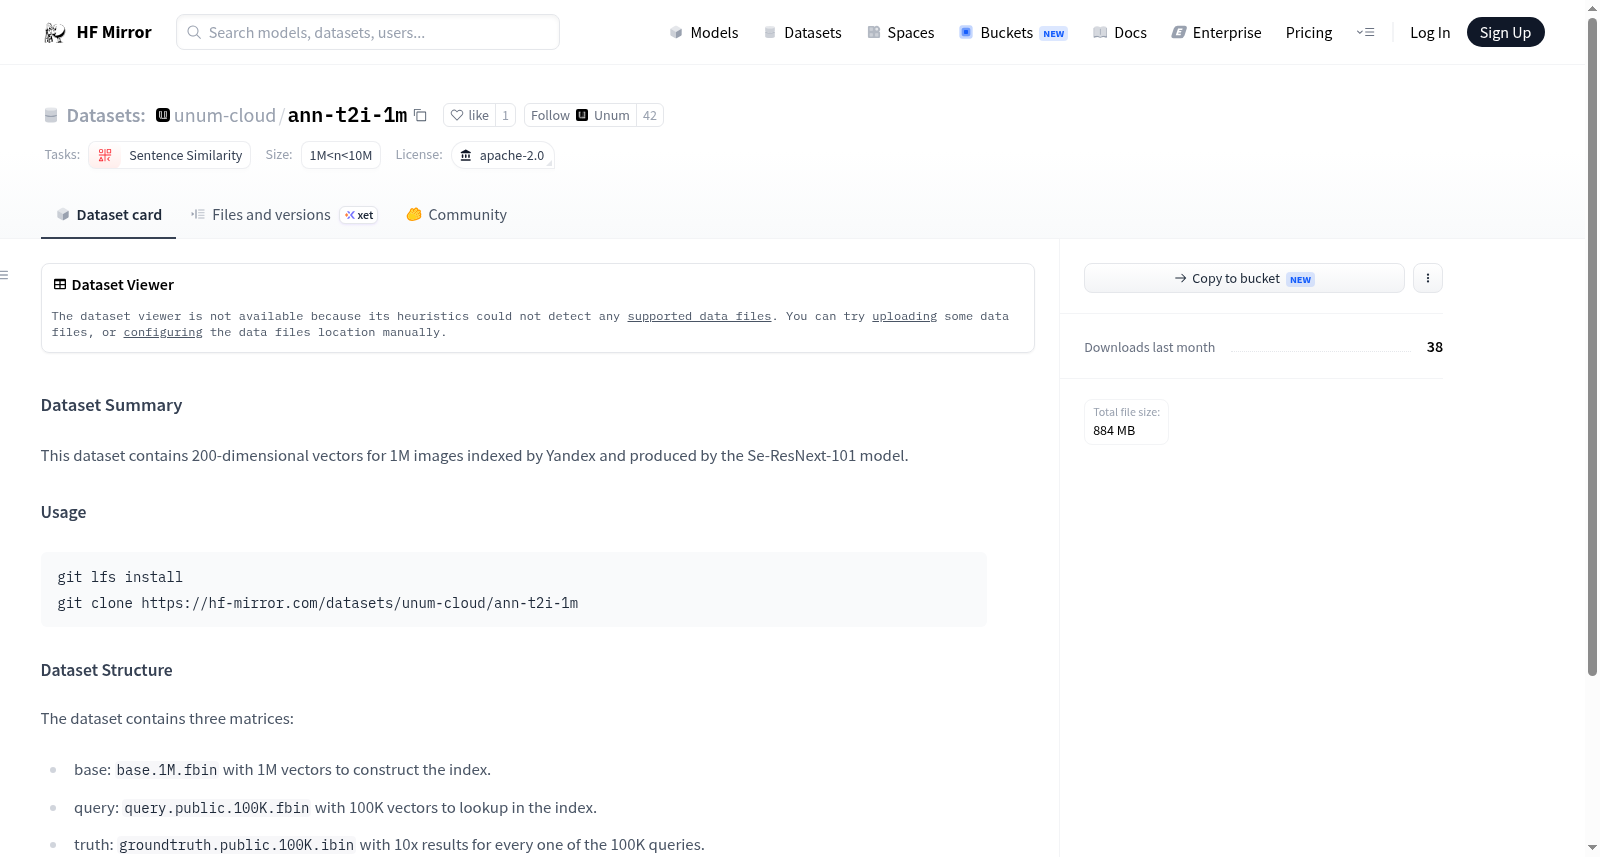Click the Downloads last month value 38
This screenshot has height=857, width=1600.
coord(1434,347)
